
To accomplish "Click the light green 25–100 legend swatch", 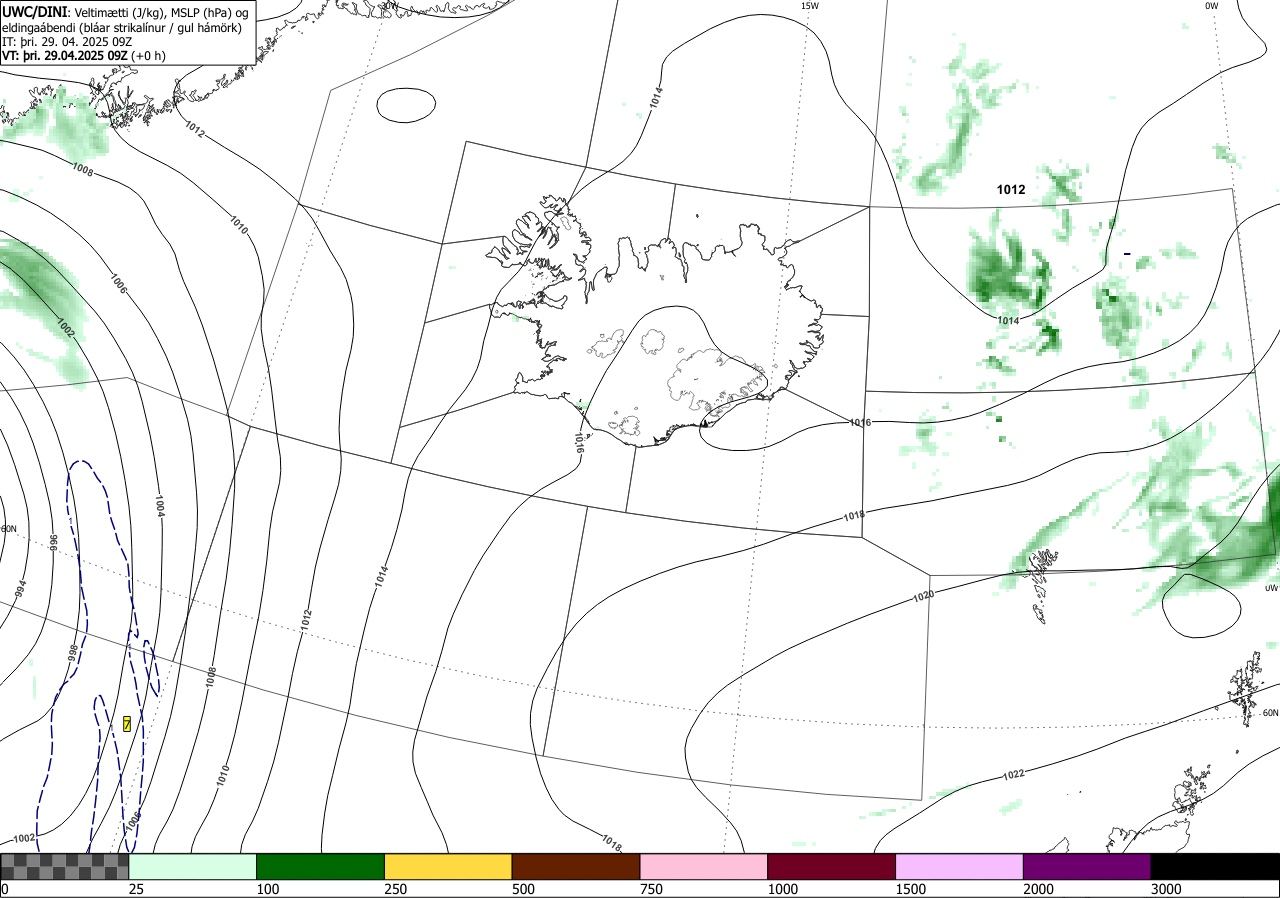I will [x=193, y=866].
